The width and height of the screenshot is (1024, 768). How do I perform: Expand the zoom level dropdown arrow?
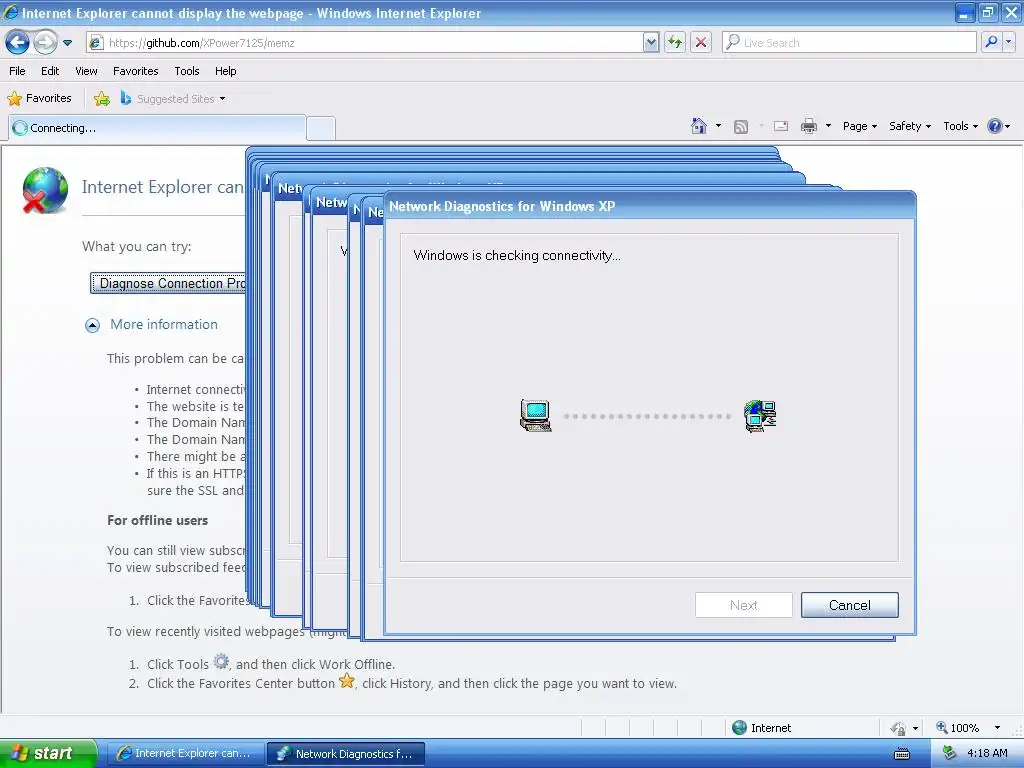click(997, 728)
